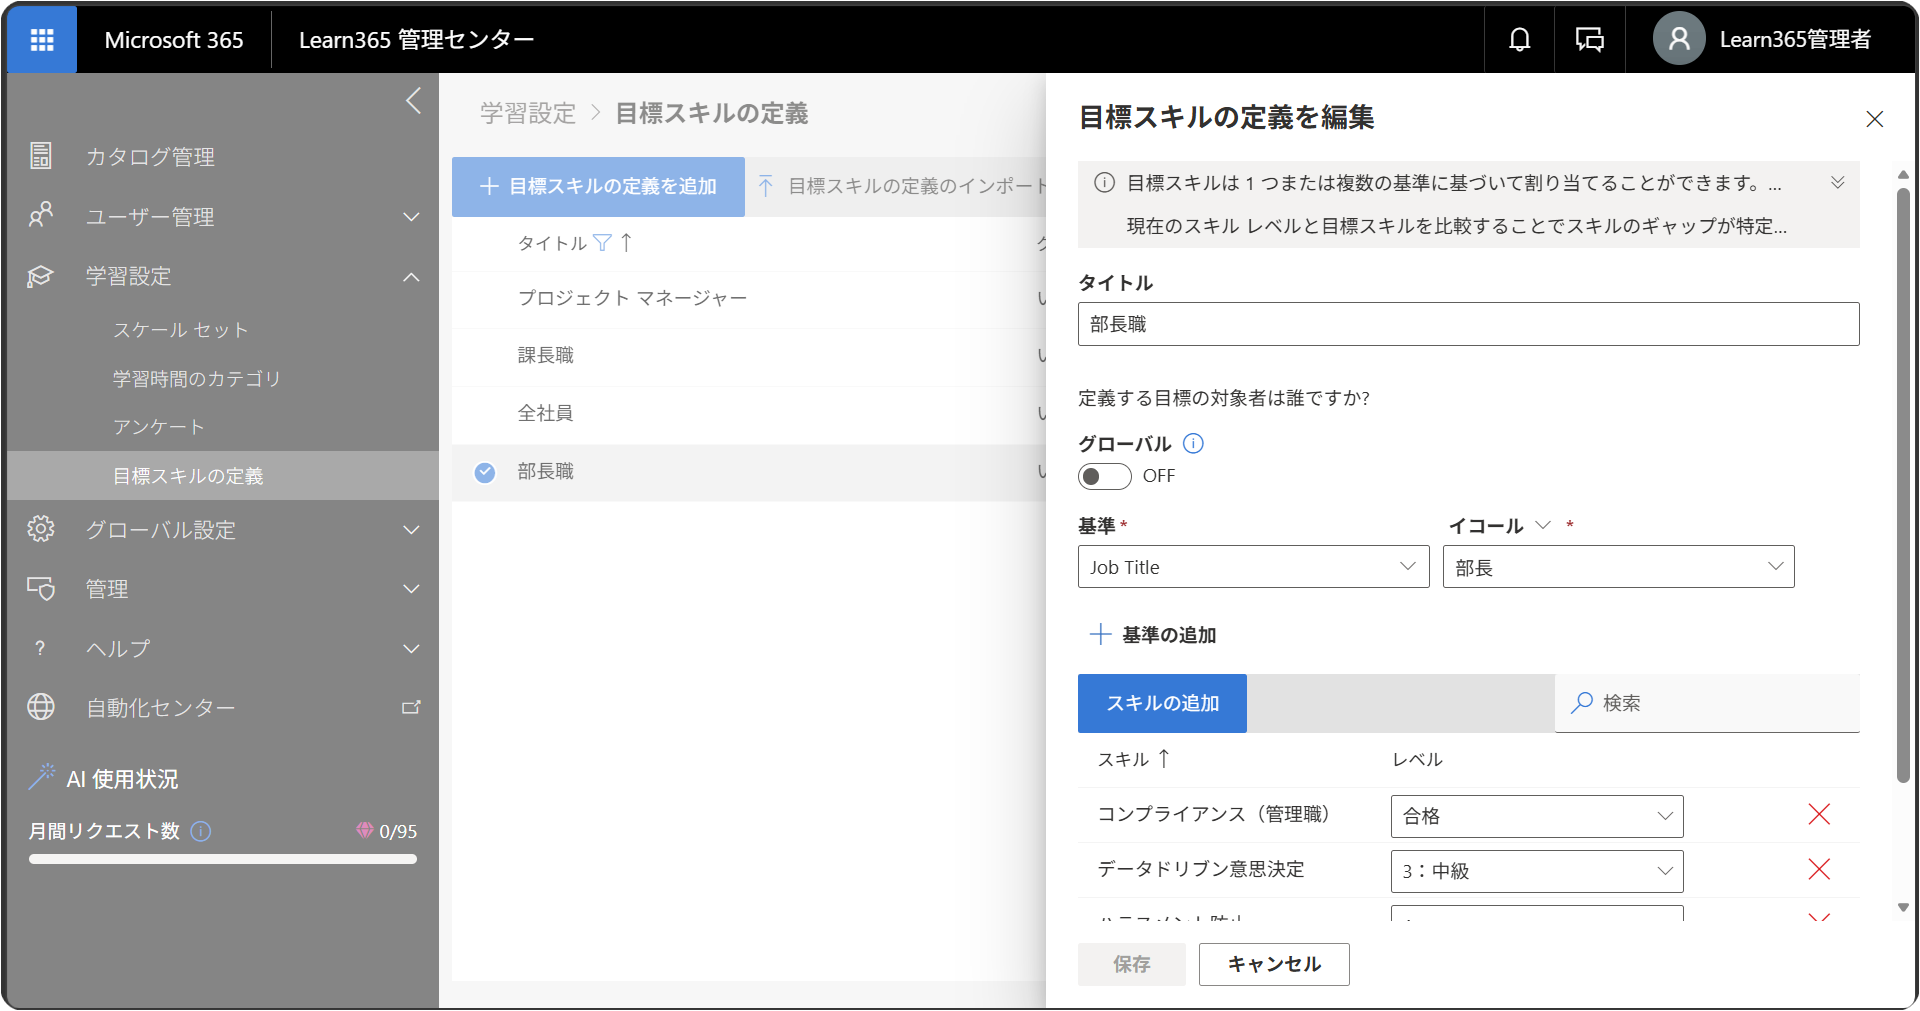1920x1011 pixels.
Task: Open the Job Title criteria dropdown
Action: pos(1253,567)
